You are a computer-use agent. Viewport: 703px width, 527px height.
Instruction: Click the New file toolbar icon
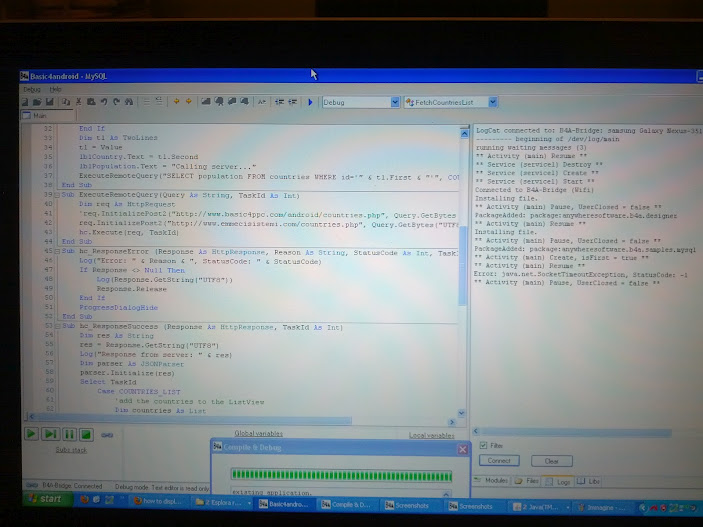pos(26,102)
